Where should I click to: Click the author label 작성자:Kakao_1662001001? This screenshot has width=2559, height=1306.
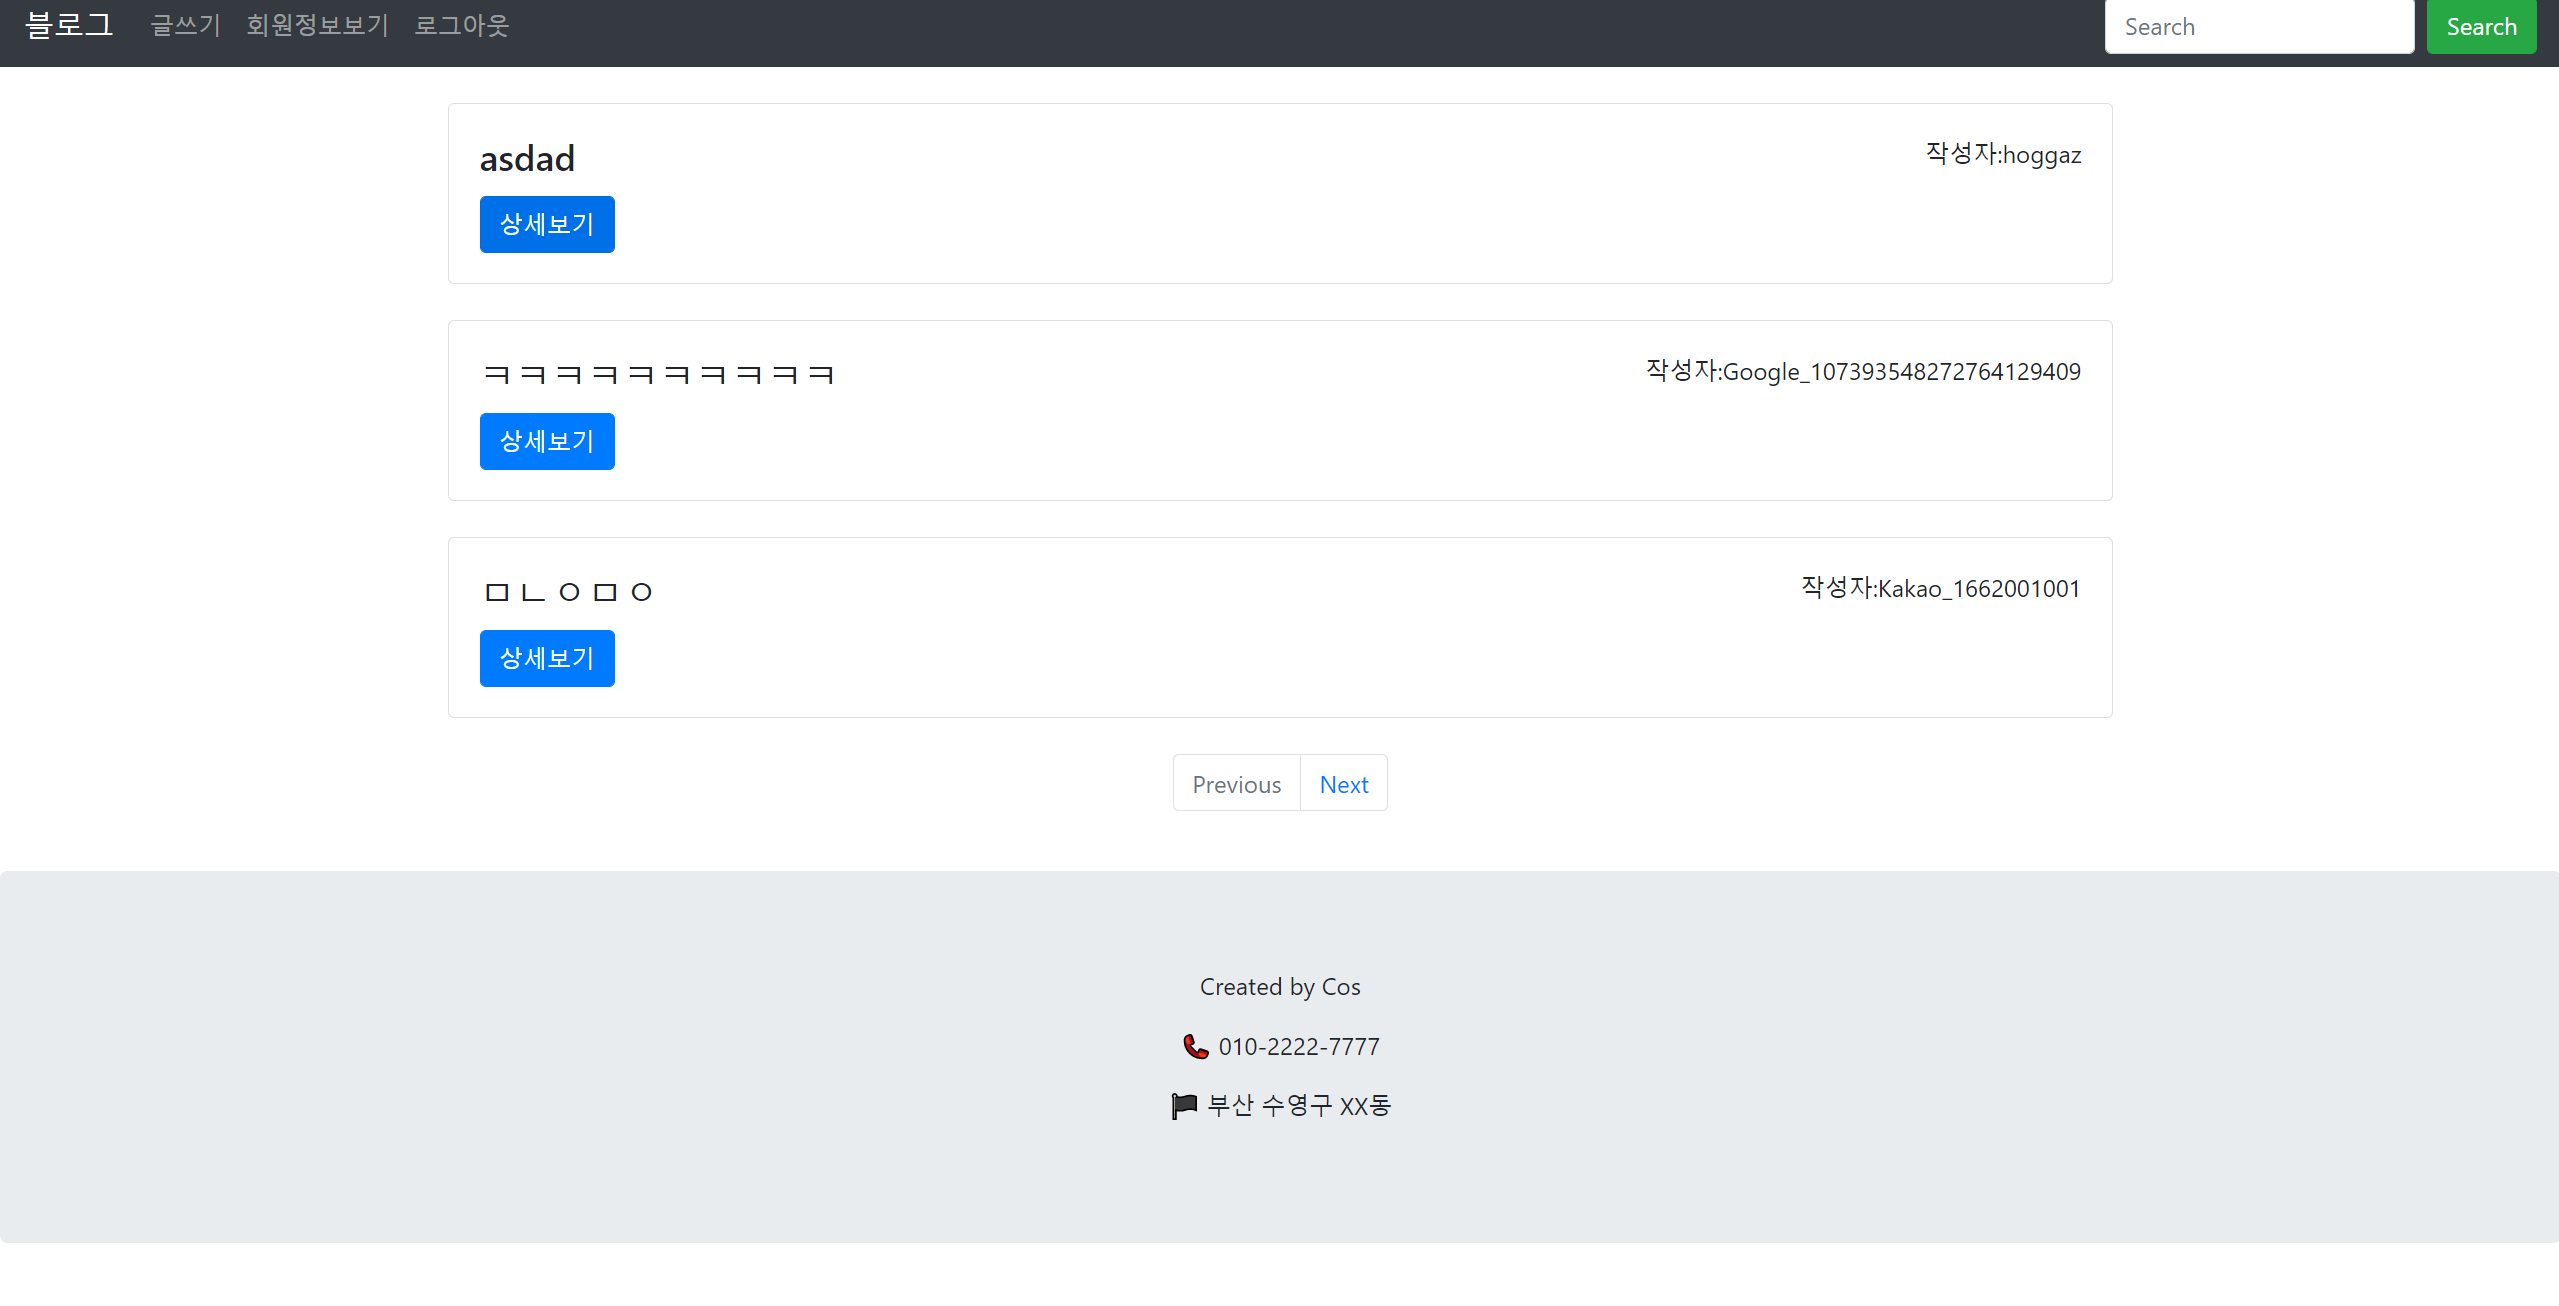tap(1938, 588)
